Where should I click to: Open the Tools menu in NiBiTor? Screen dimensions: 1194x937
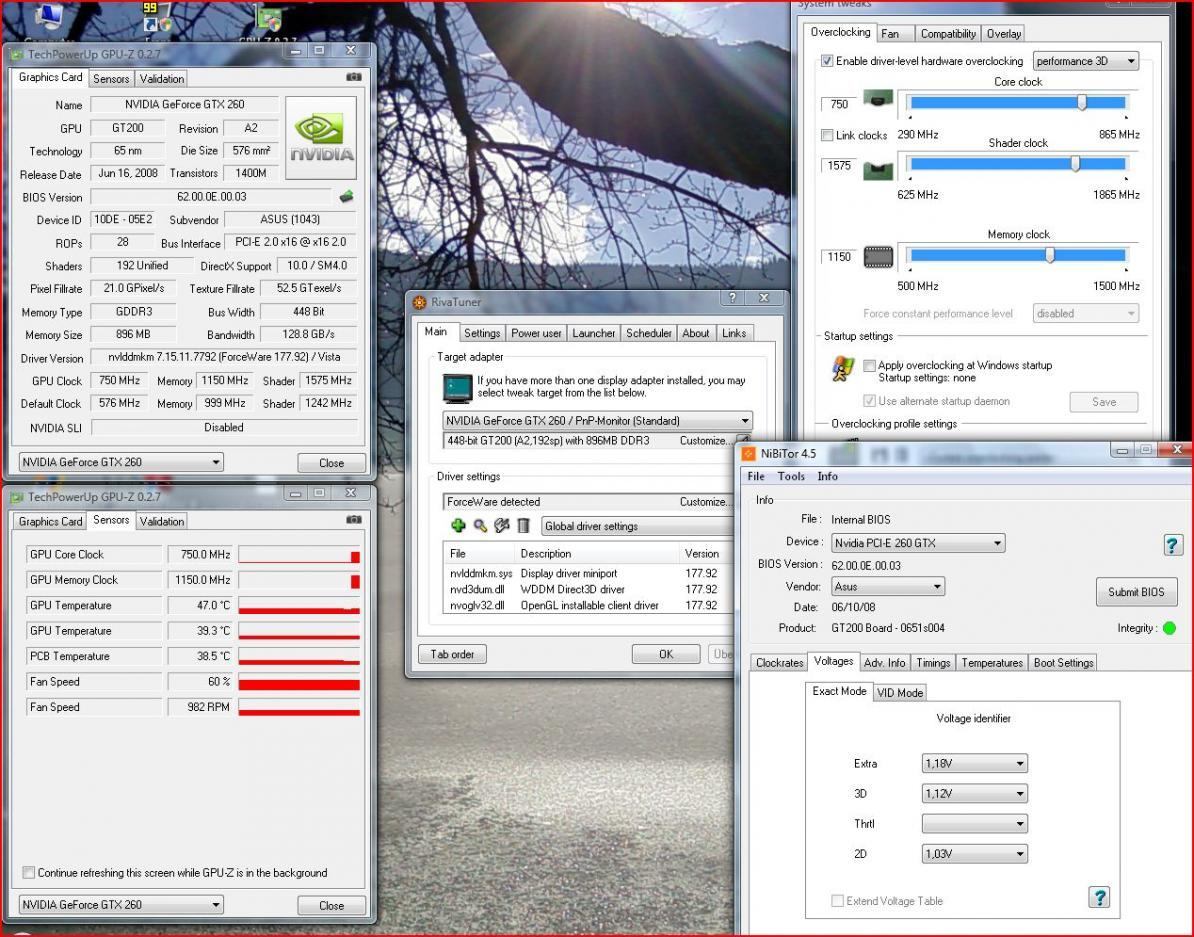pos(791,476)
